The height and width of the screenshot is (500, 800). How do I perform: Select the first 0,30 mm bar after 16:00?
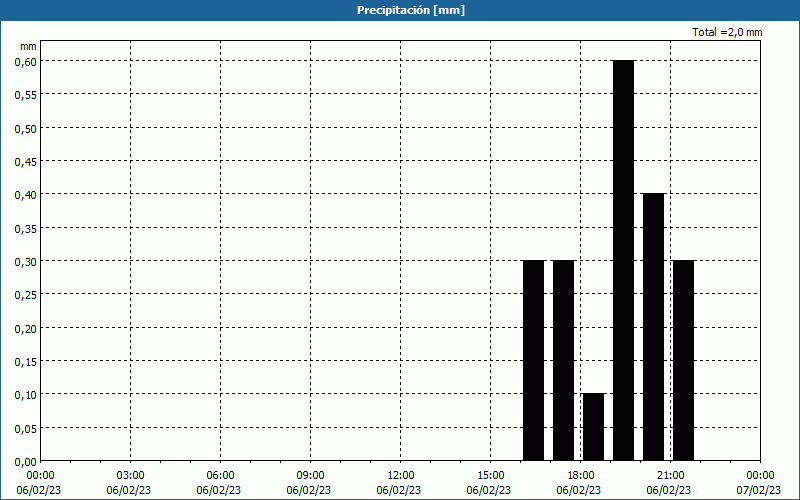(x=534, y=360)
